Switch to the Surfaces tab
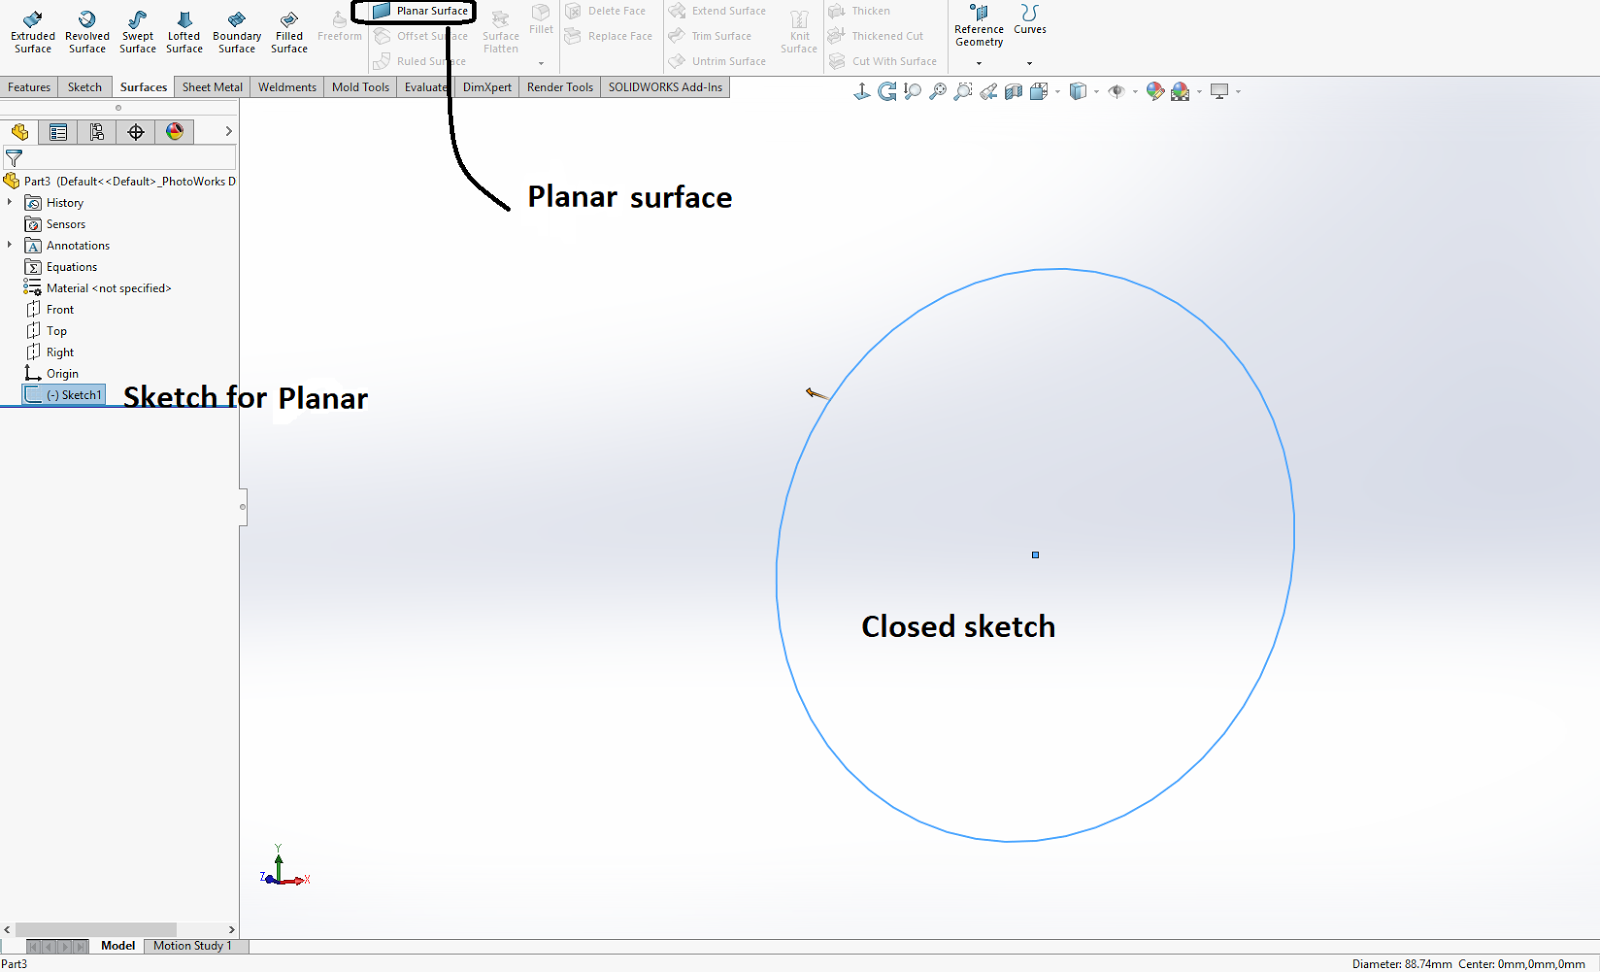Image resolution: width=1600 pixels, height=972 pixels. pos(142,87)
